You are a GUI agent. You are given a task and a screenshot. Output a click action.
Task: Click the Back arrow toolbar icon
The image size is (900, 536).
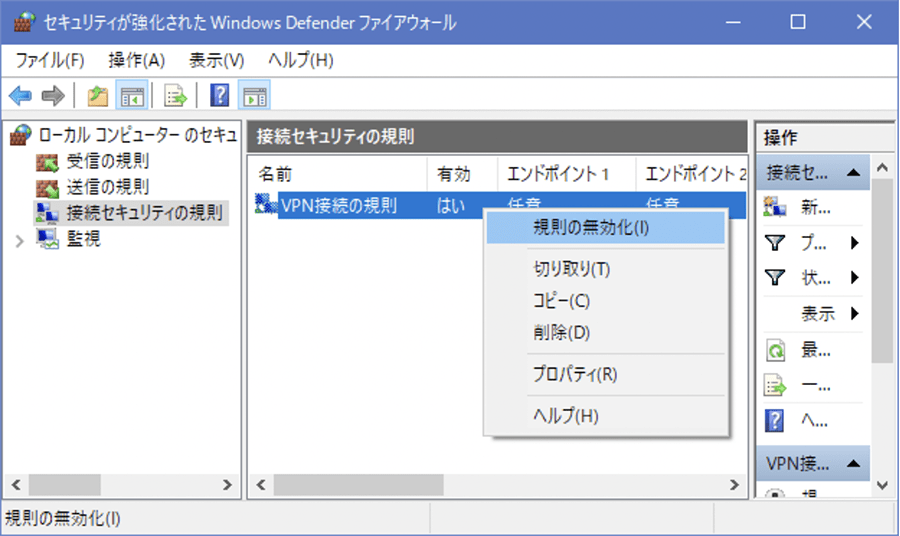click(20, 96)
